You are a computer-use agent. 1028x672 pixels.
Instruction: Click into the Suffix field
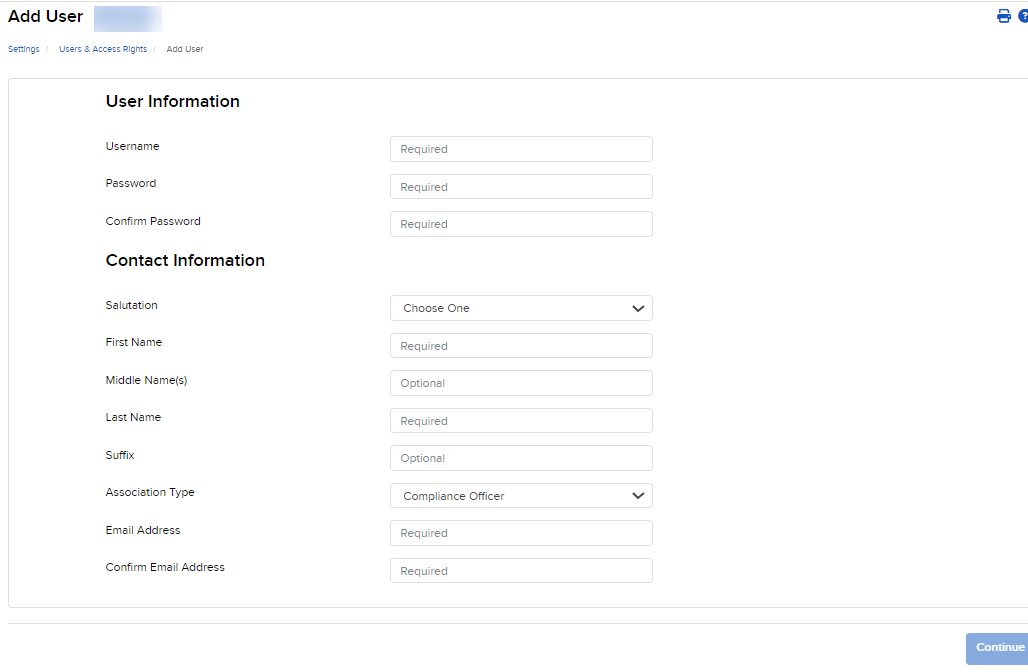click(520, 457)
